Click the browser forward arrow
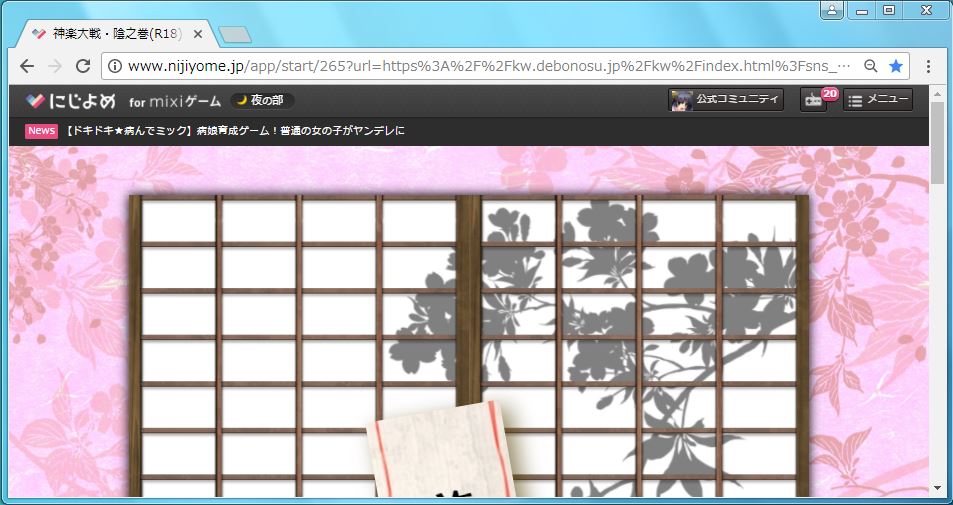The height and width of the screenshot is (505, 953). pos(55,66)
